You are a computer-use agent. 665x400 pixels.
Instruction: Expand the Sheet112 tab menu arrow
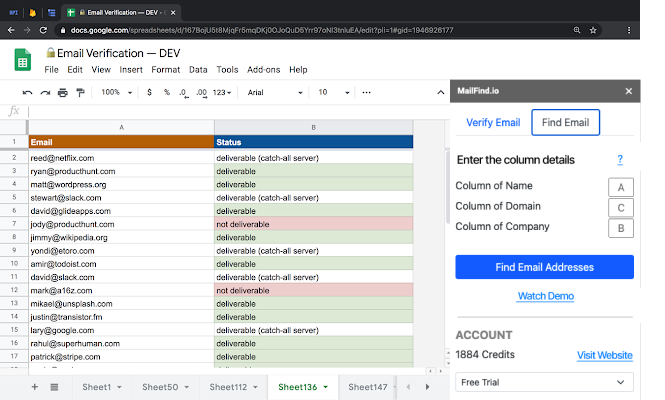click(255, 387)
